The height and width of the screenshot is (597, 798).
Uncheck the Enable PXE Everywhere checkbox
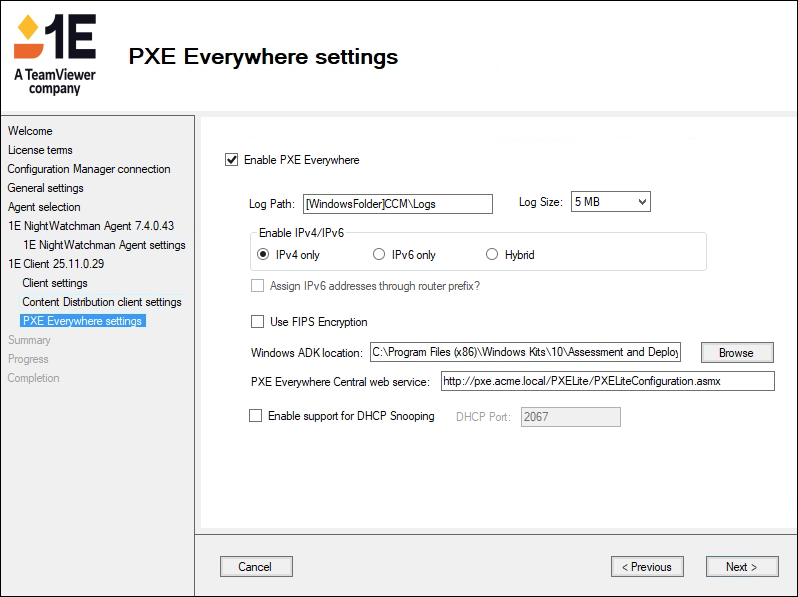[x=232, y=160]
